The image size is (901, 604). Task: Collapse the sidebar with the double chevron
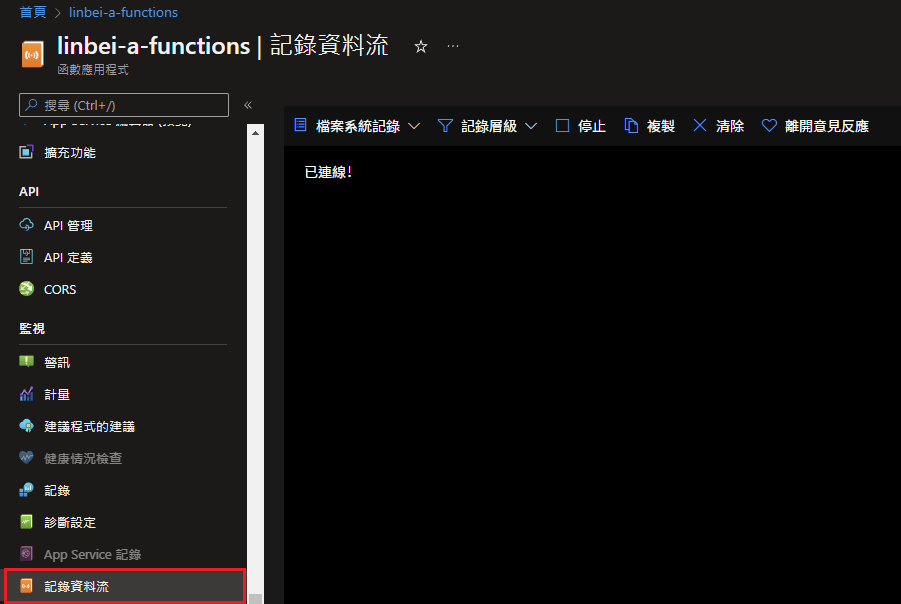(x=248, y=105)
